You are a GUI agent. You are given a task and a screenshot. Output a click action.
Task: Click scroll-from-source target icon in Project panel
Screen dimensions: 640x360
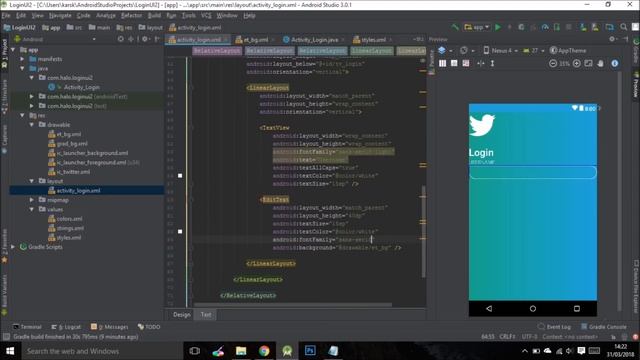click(x=120, y=39)
